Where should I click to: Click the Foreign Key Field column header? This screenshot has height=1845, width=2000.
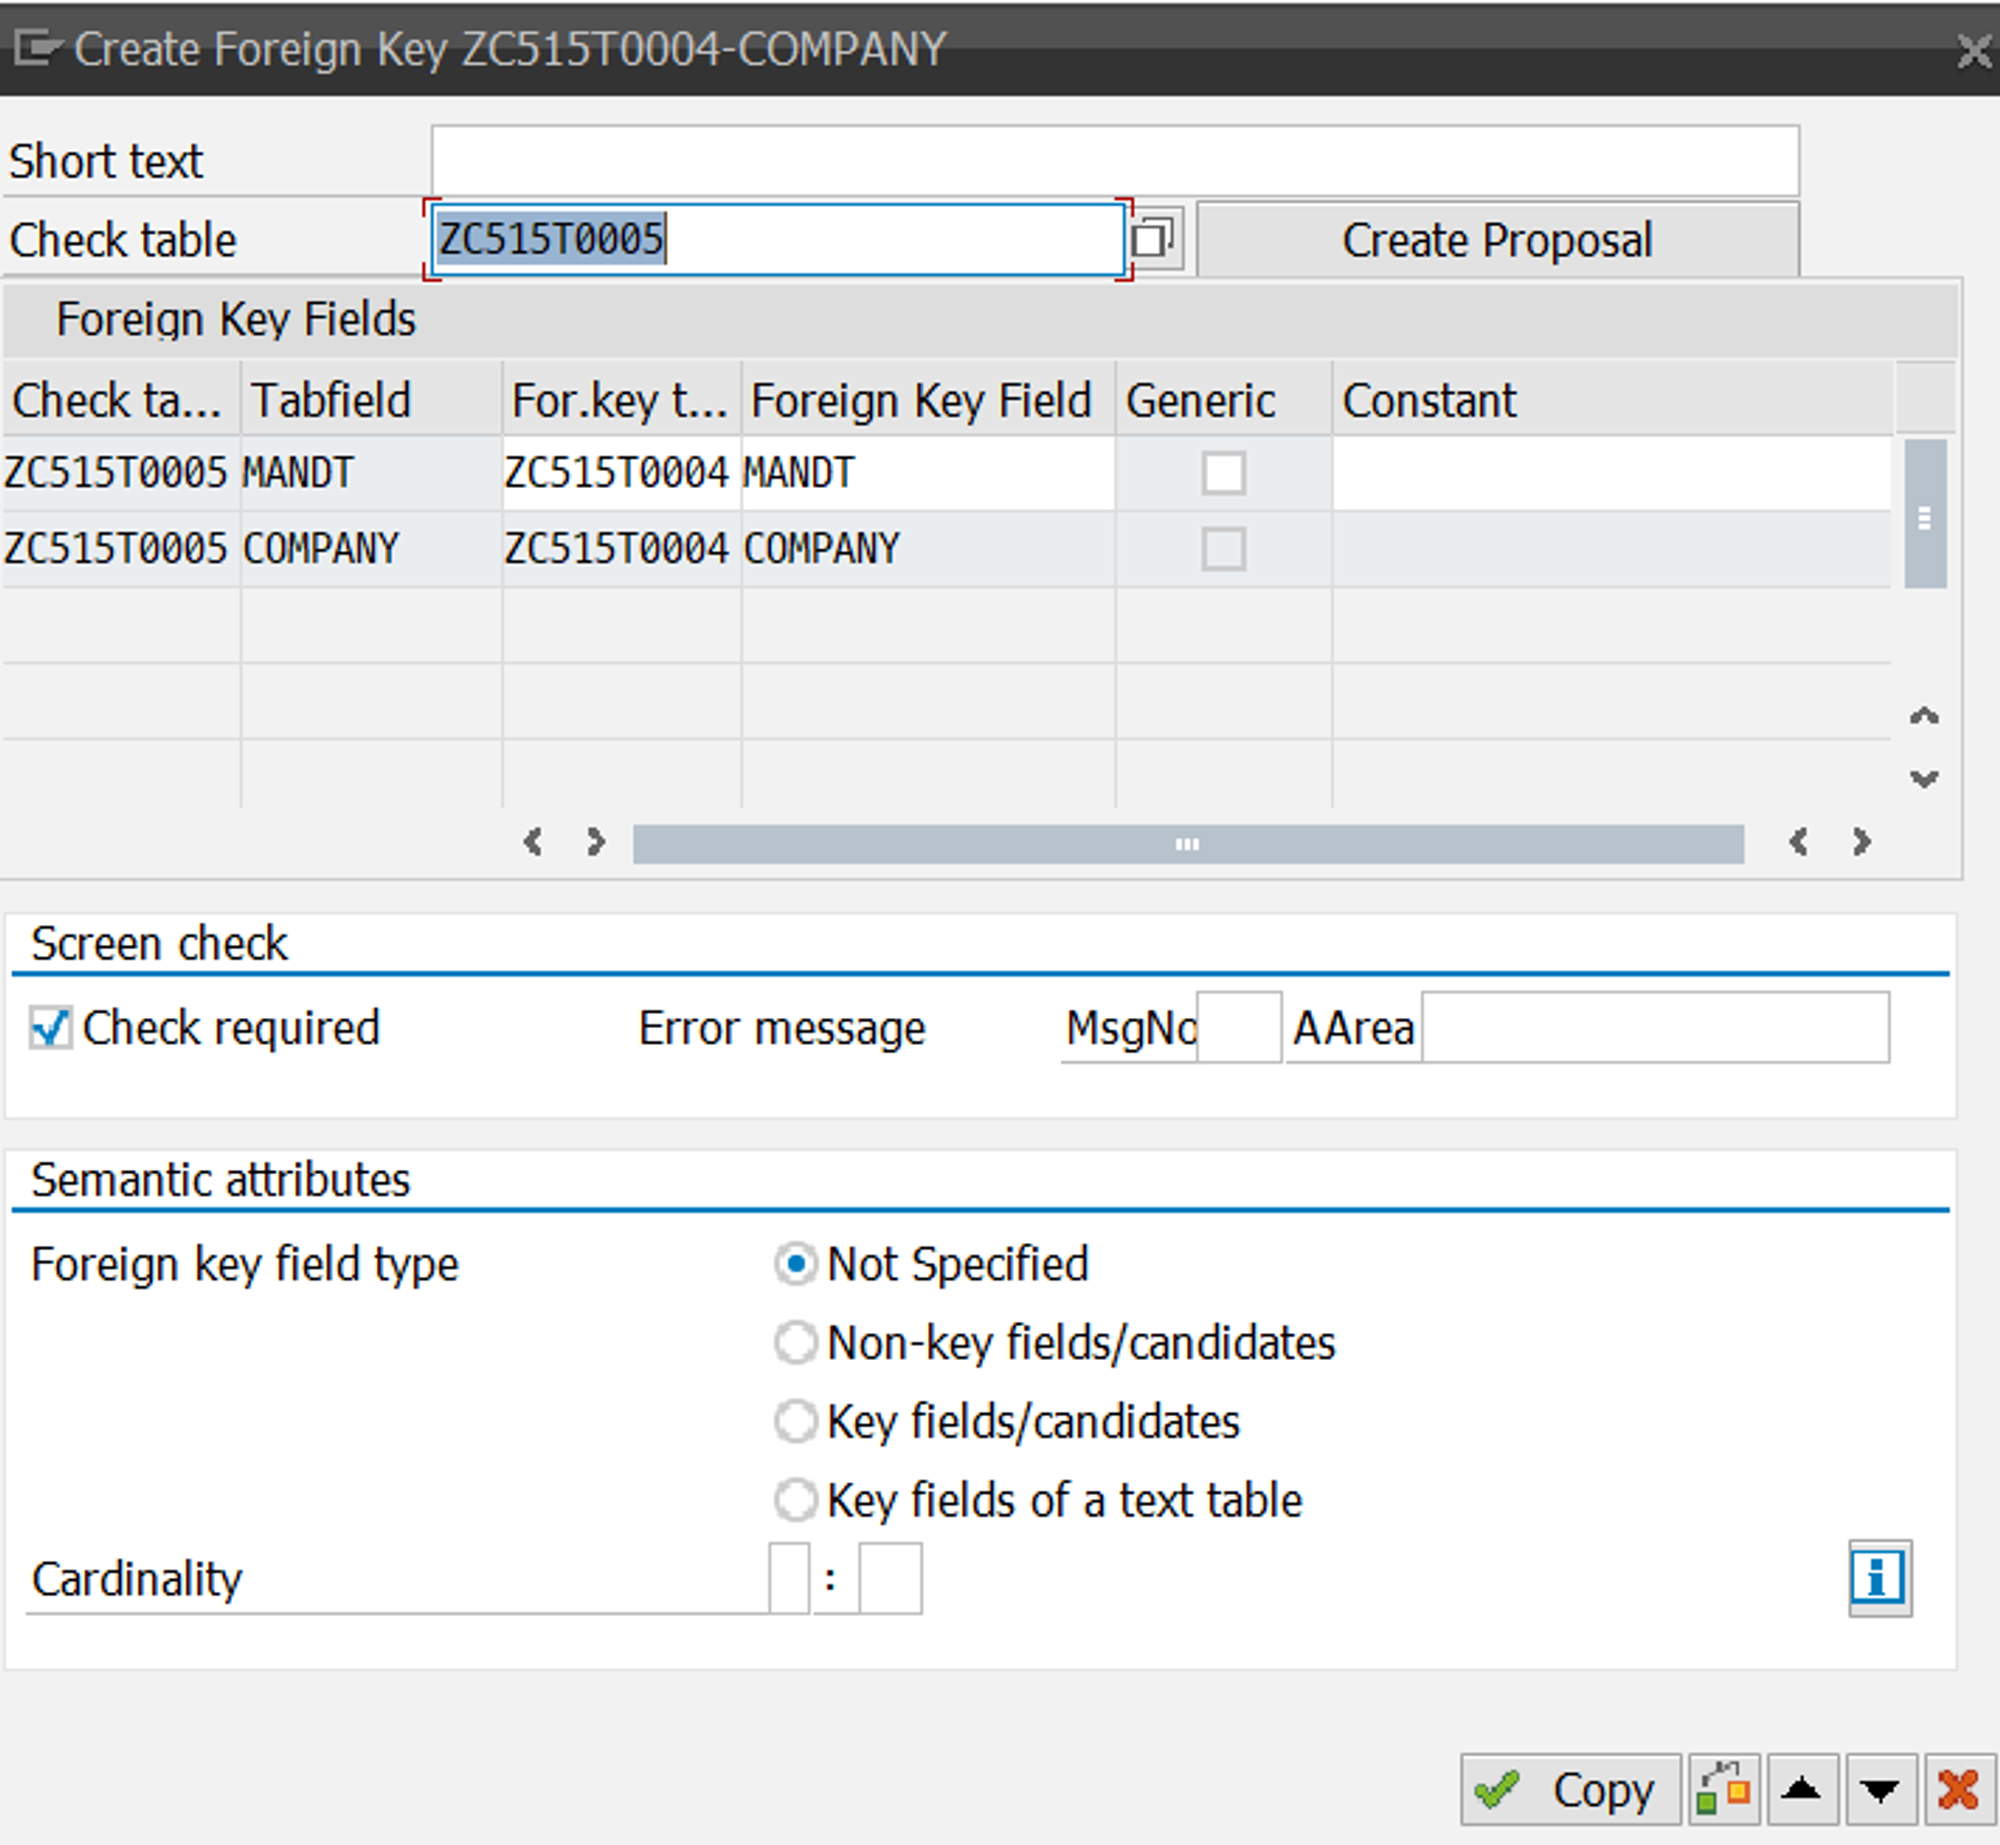(921, 400)
